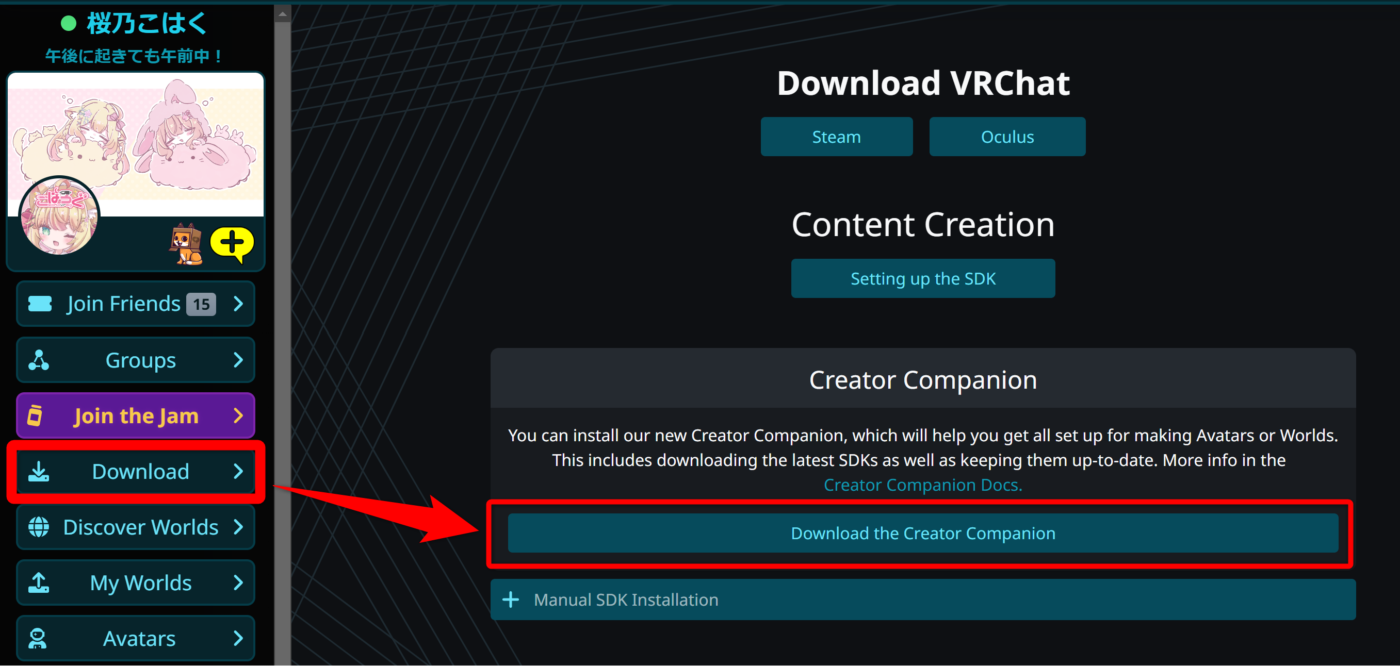
Task: Open the Avatars chevron arrow
Action: (x=238, y=639)
